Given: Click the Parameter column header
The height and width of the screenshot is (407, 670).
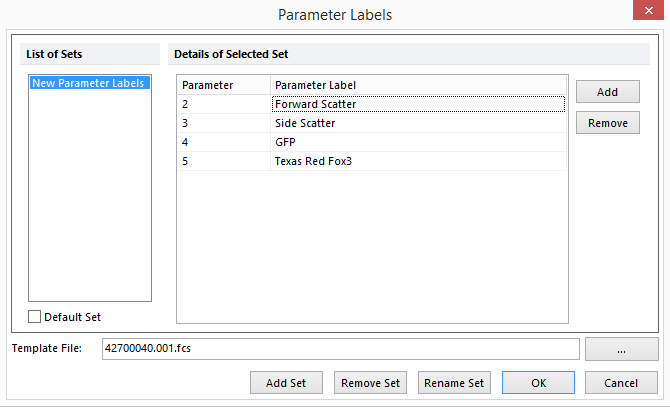Looking at the screenshot, I should click(223, 85).
